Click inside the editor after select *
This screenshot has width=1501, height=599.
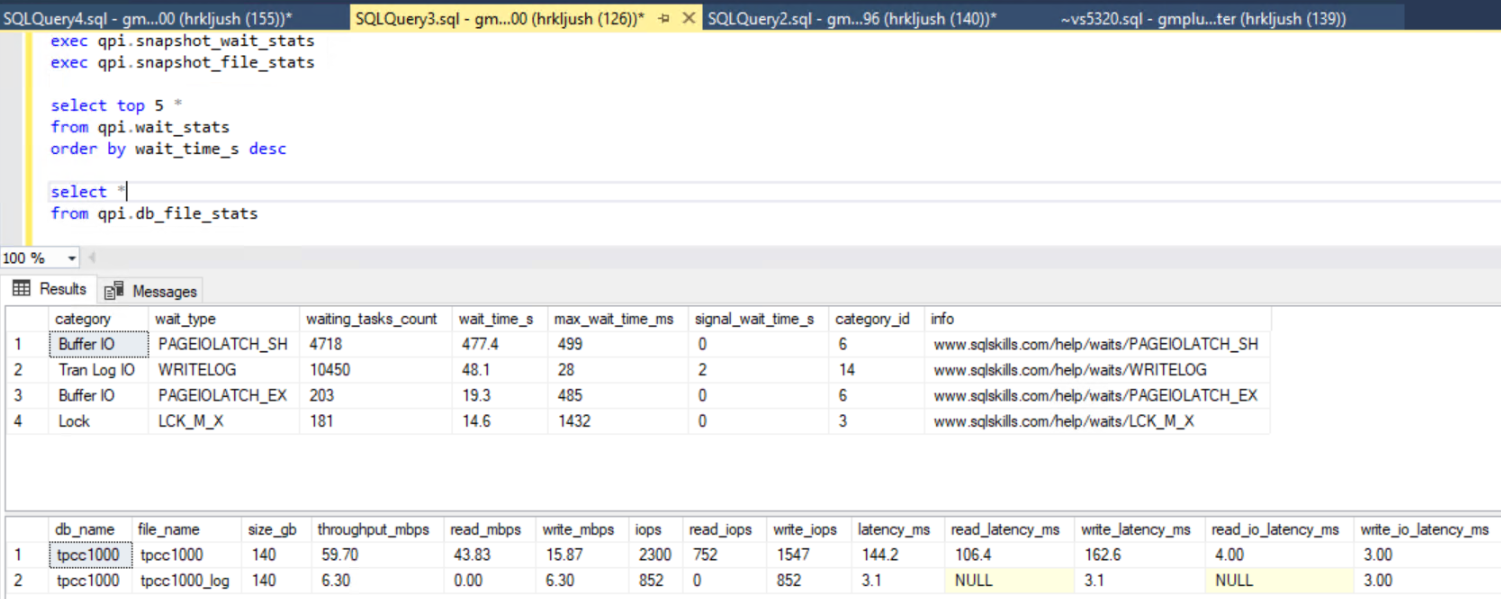[x=125, y=191]
